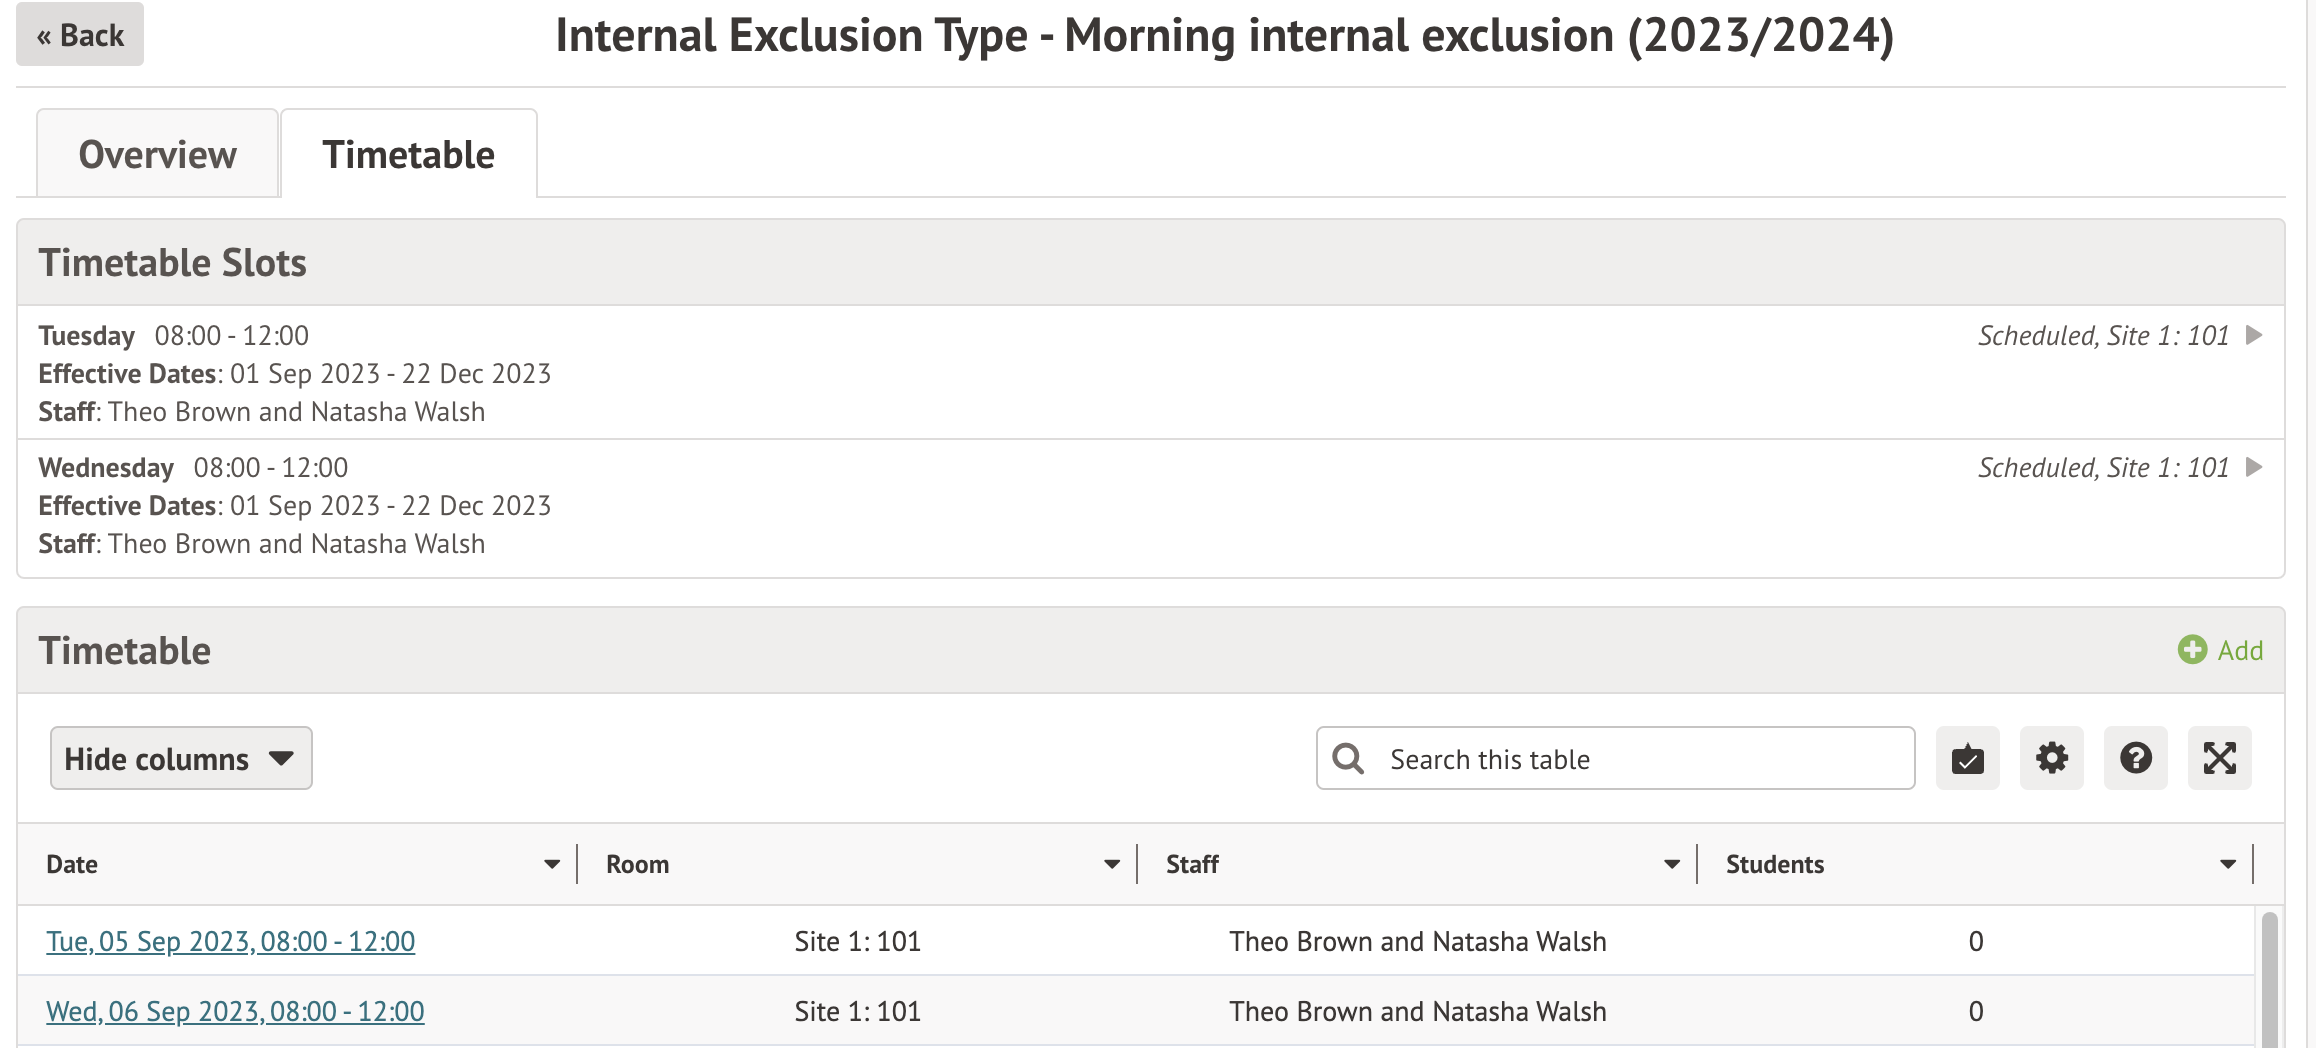Click the Search this table field
This screenshot has height=1048, width=2316.
[x=1640, y=759]
